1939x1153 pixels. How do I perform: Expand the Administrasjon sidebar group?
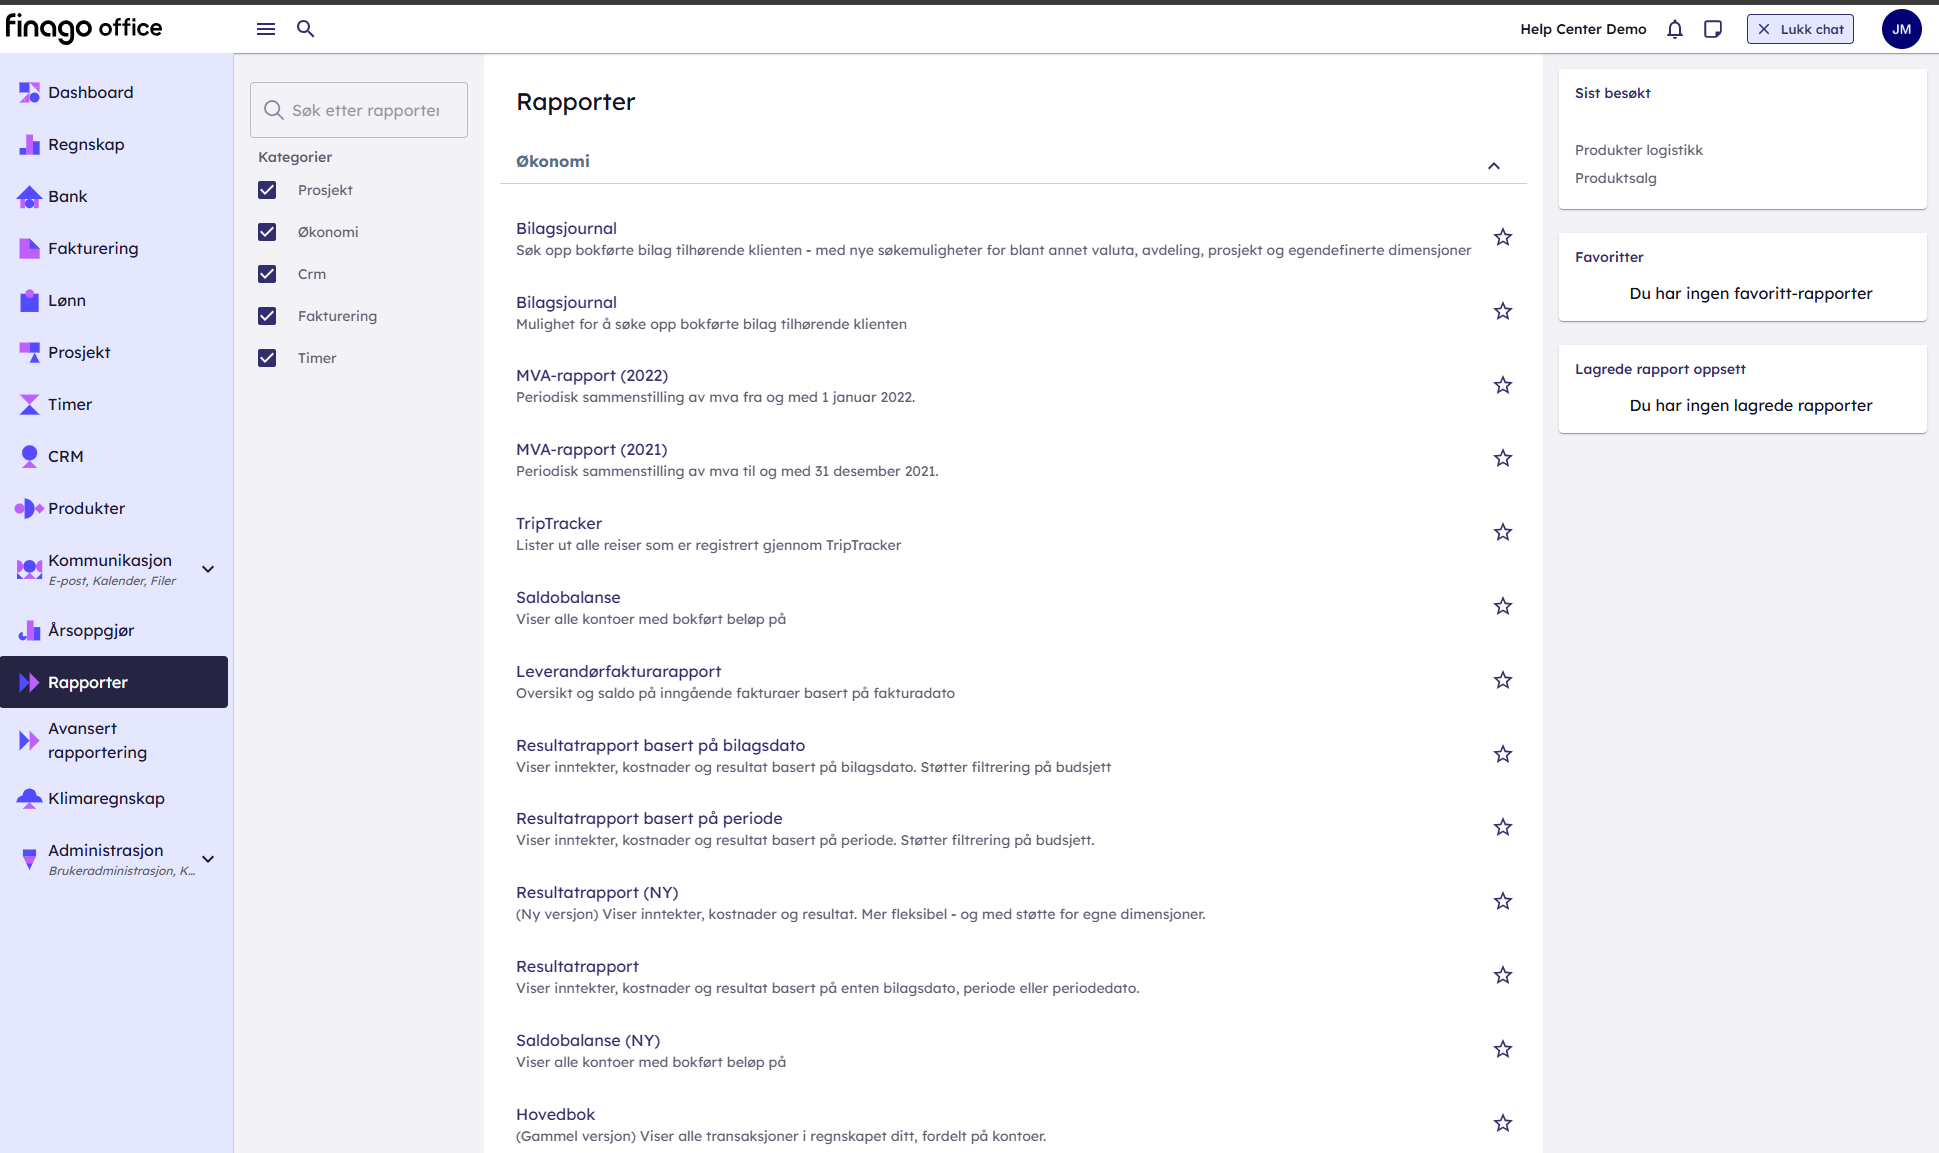tap(208, 859)
